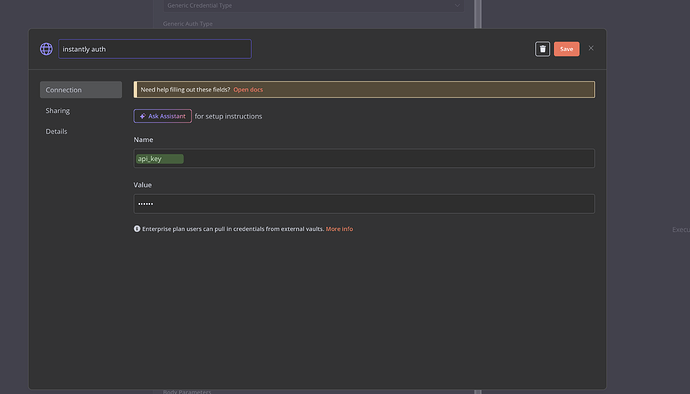Expand the Generic Credential Type dropdown behind dialog

click(x=313, y=6)
